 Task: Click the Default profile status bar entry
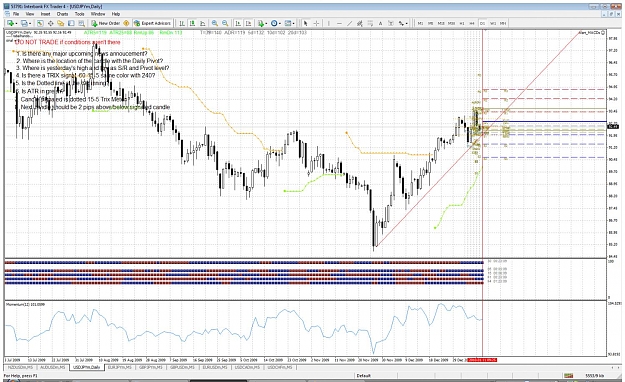(364, 376)
